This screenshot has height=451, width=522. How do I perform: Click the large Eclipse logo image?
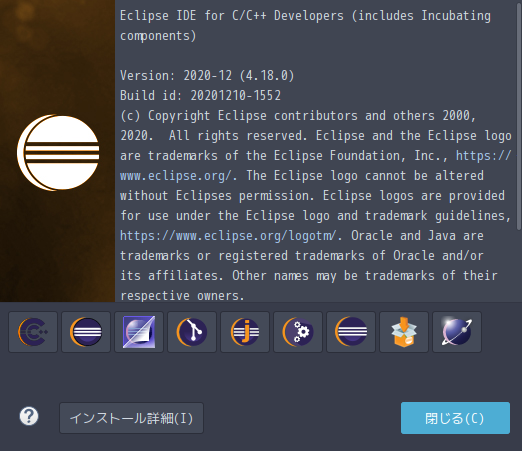pos(58,153)
